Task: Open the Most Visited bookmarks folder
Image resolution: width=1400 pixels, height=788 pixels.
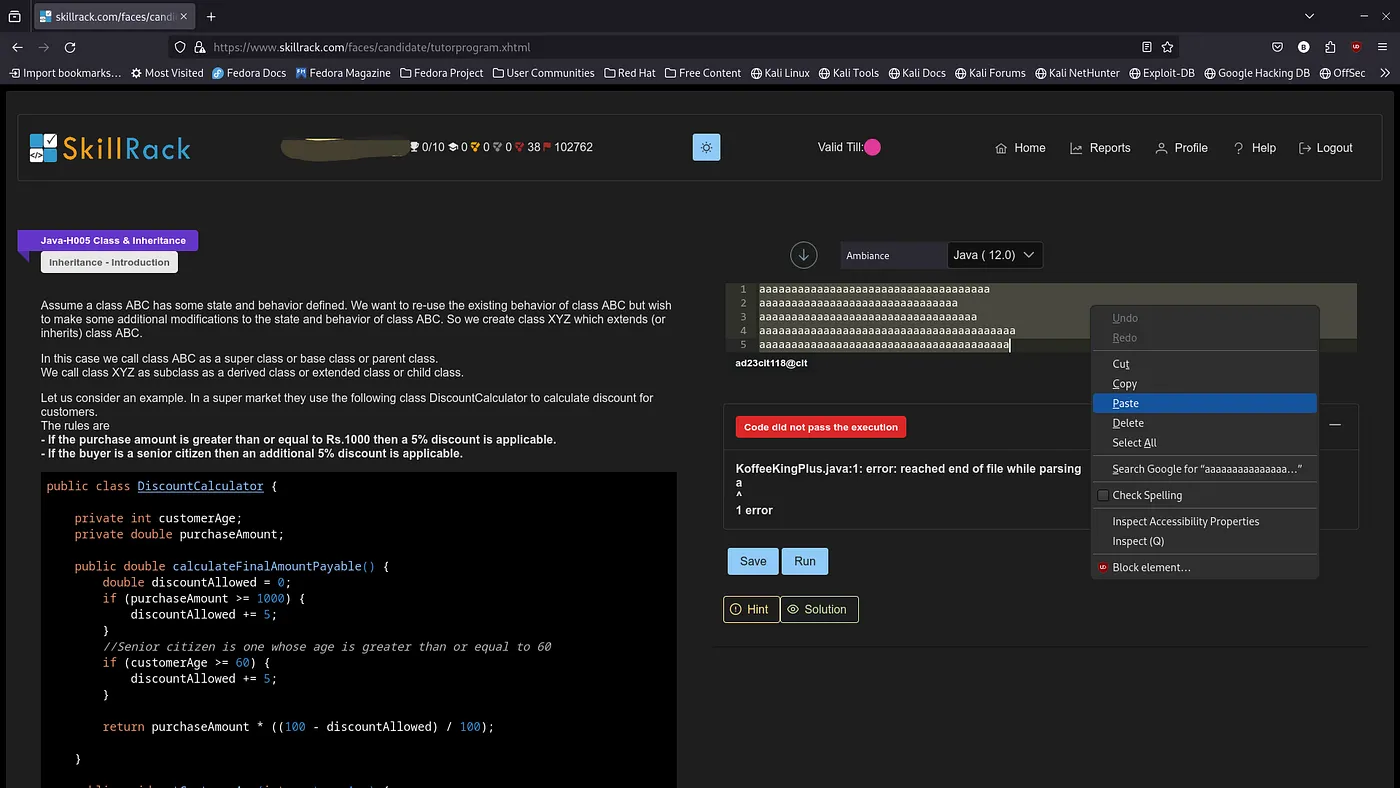Action: tap(166, 73)
